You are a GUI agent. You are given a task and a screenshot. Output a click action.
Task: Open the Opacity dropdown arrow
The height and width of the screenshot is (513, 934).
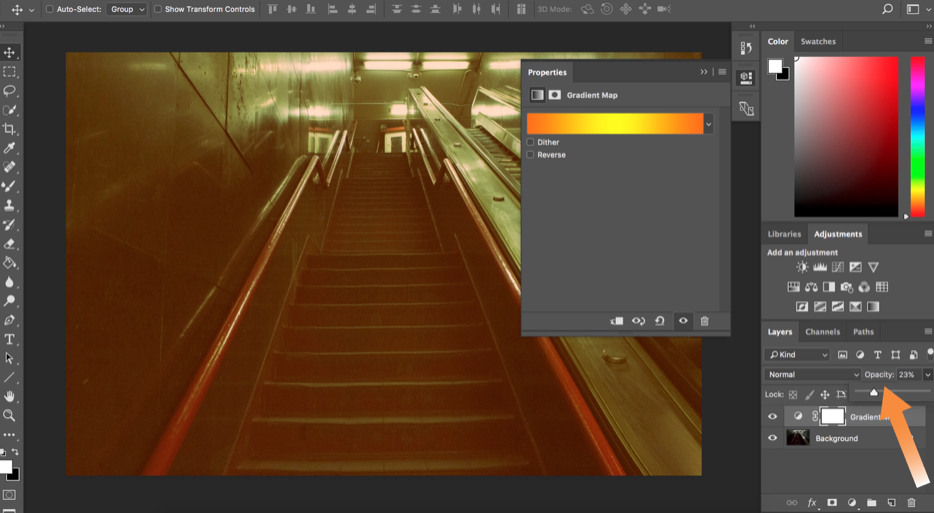927,374
